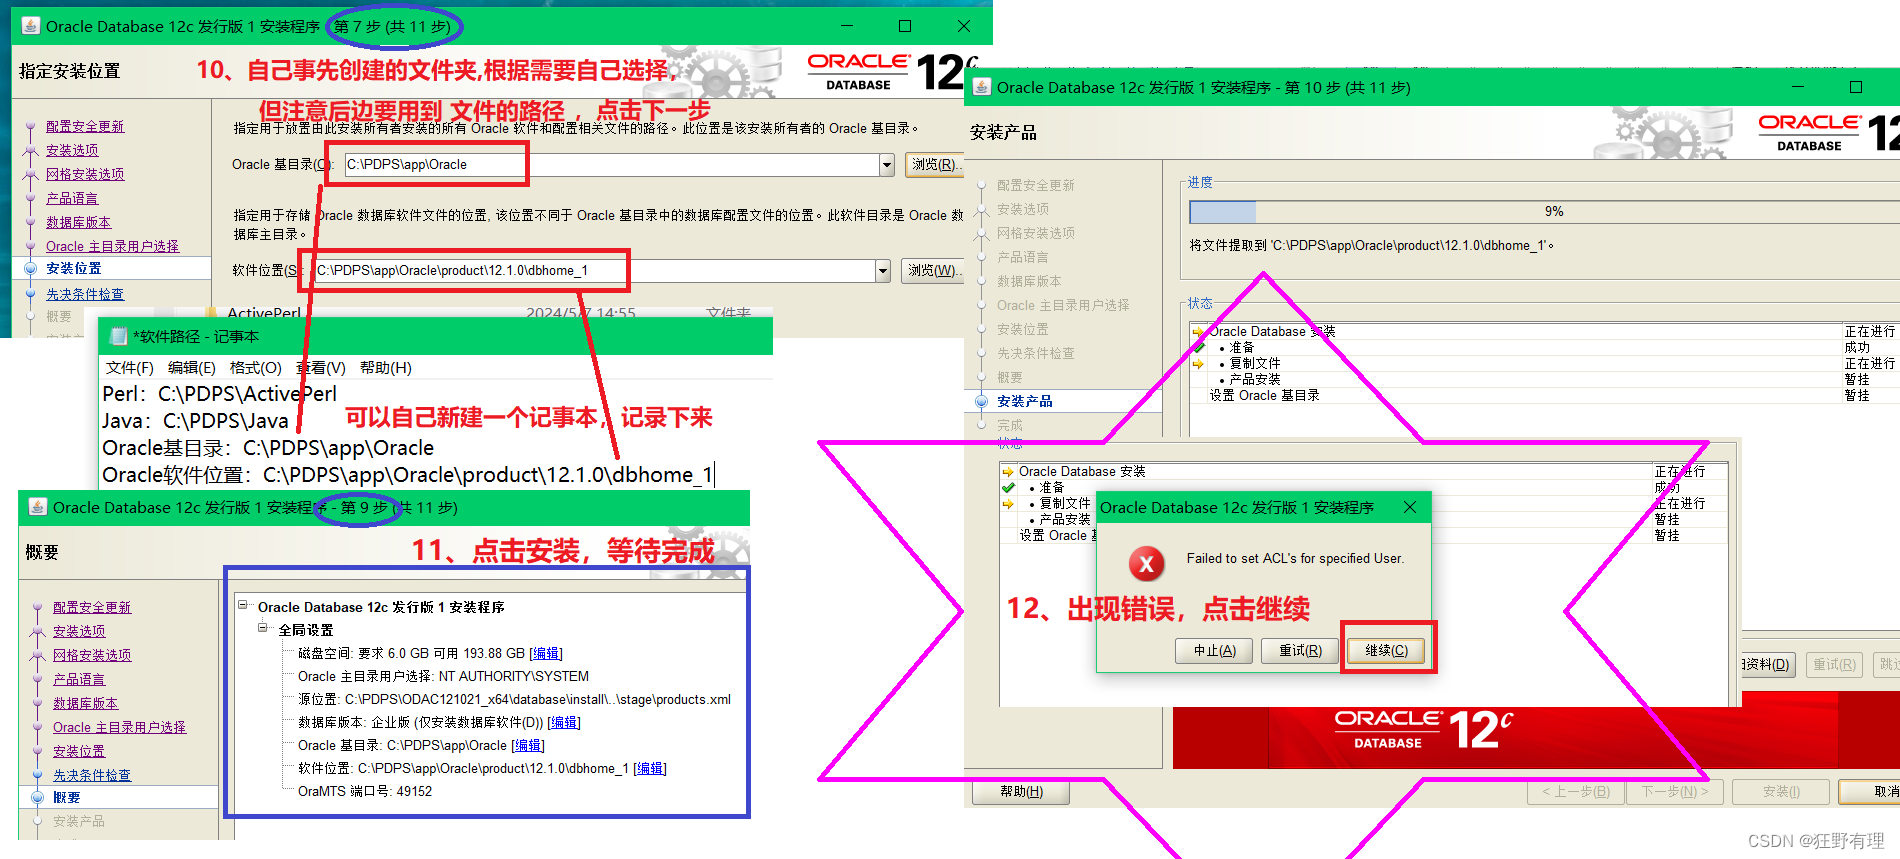Viewport: 1900px width, 859px height.
Task: Click [编辑] link next to 数据库版本 企业版
Action: [x=563, y=722]
